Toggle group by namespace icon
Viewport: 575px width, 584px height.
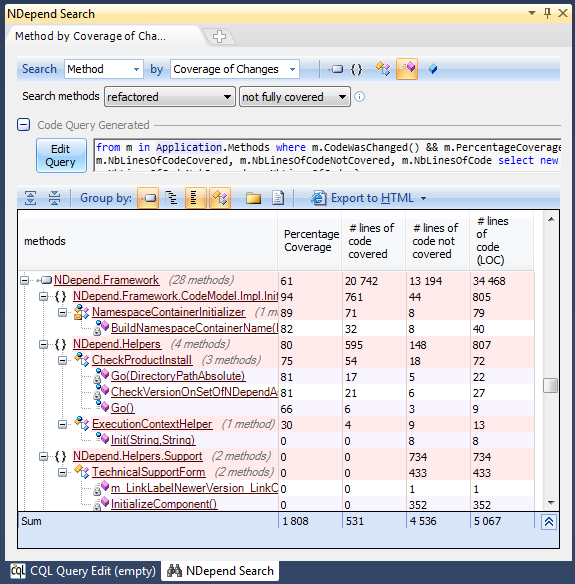[196, 198]
